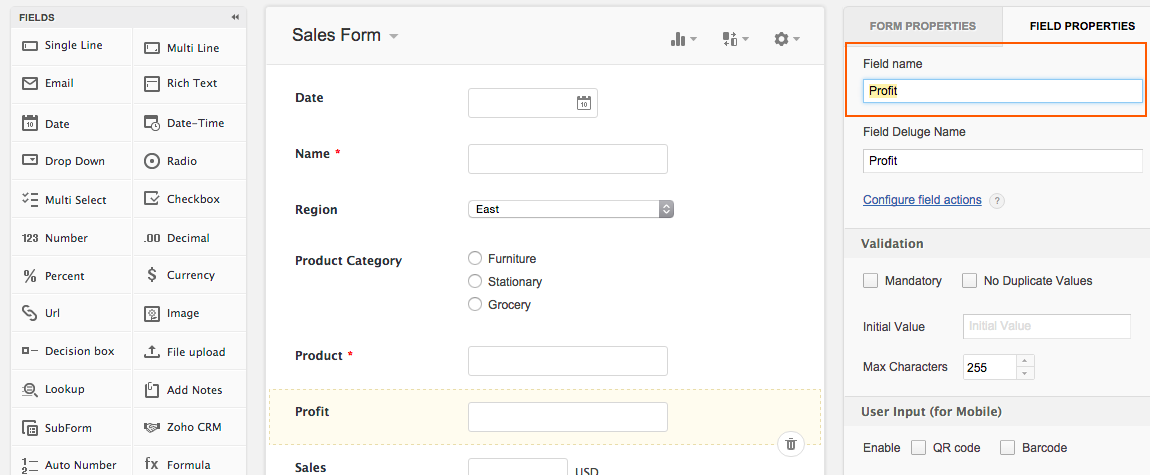Enable the QR code checkbox
Image resolution: width=1150 pixels, height=475 pixels.
click(918, 448)
